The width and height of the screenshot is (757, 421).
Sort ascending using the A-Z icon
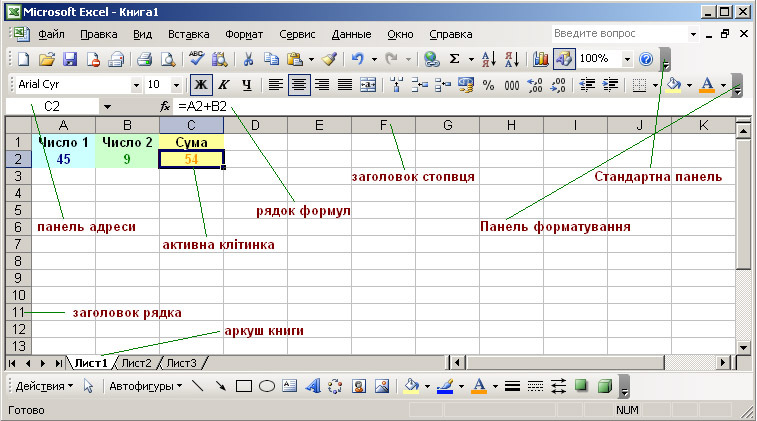pyautogui.click(x=488, y=59)
